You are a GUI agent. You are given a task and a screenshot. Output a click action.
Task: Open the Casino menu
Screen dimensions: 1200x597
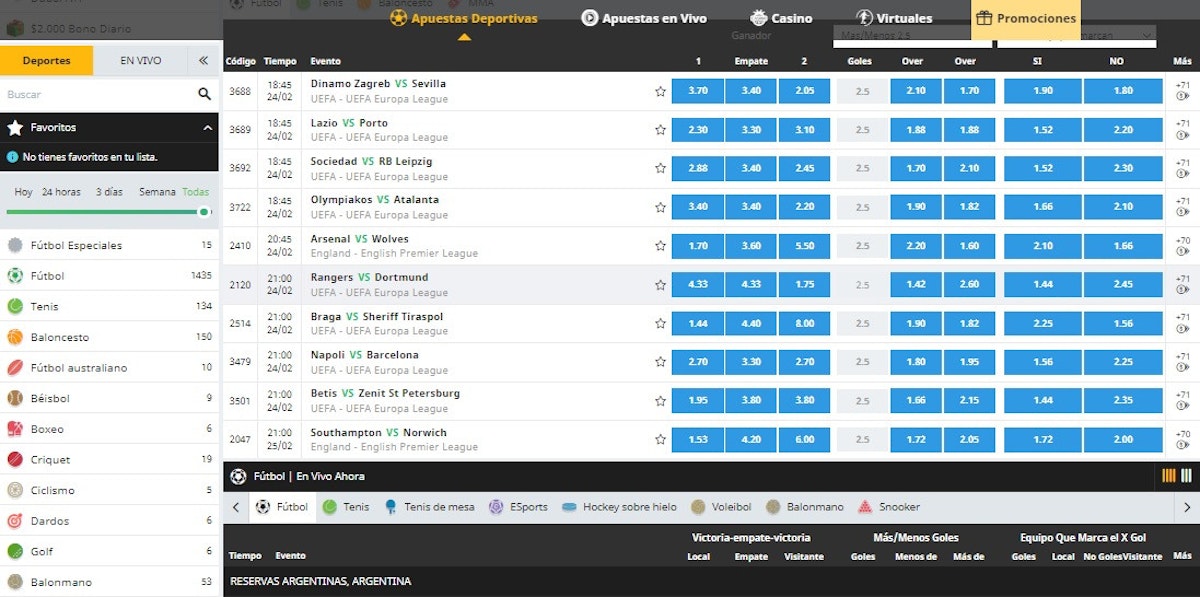[x=781, y=18]
